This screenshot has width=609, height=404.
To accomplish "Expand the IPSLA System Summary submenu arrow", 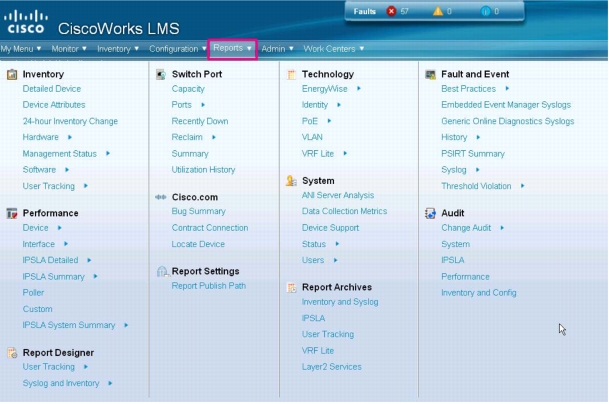I will [x=126, y=325].
